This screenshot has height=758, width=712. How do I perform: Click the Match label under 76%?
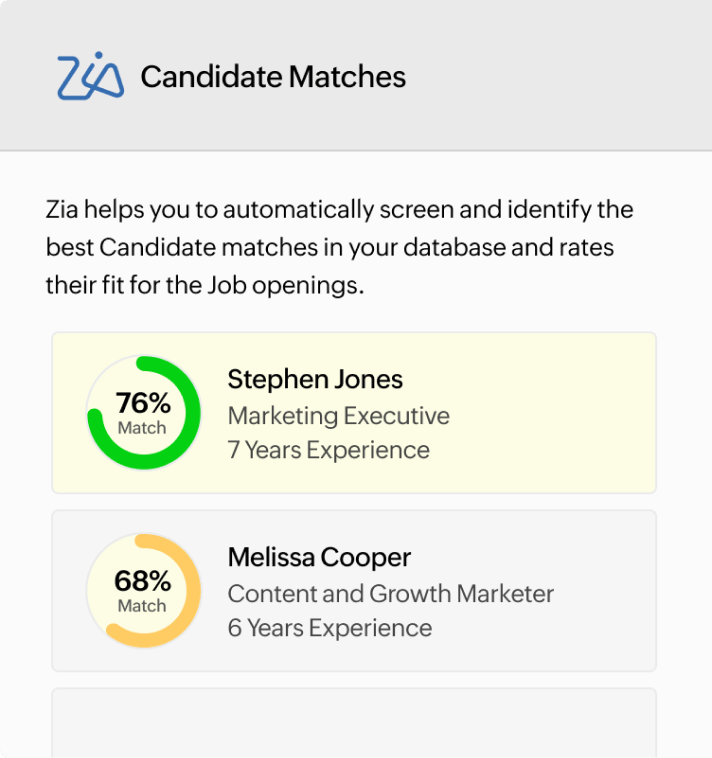(x=142, y=428)
